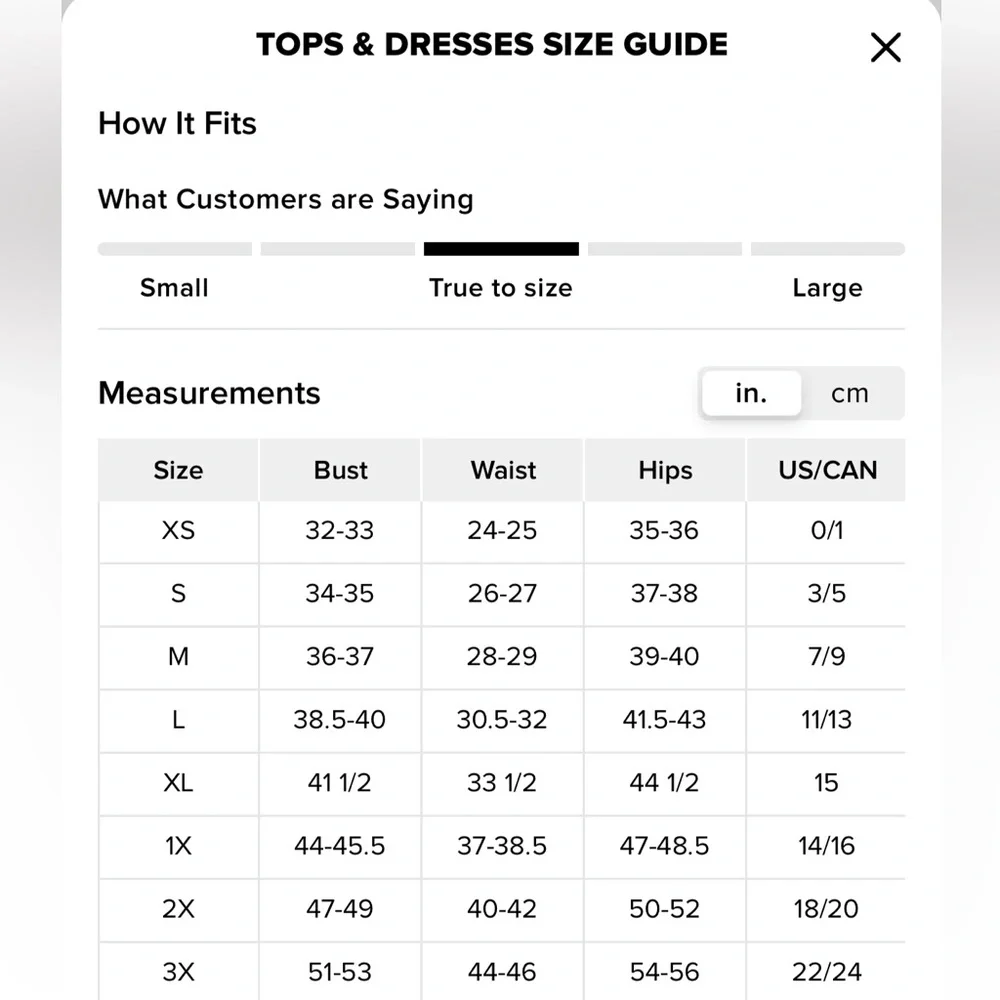Select the M size row label

pyautogui.click(x=178, y=657)
